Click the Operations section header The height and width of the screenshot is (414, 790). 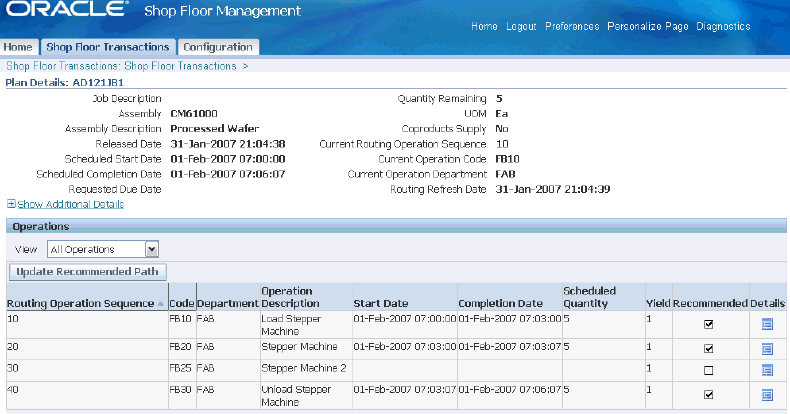point(396,226)
